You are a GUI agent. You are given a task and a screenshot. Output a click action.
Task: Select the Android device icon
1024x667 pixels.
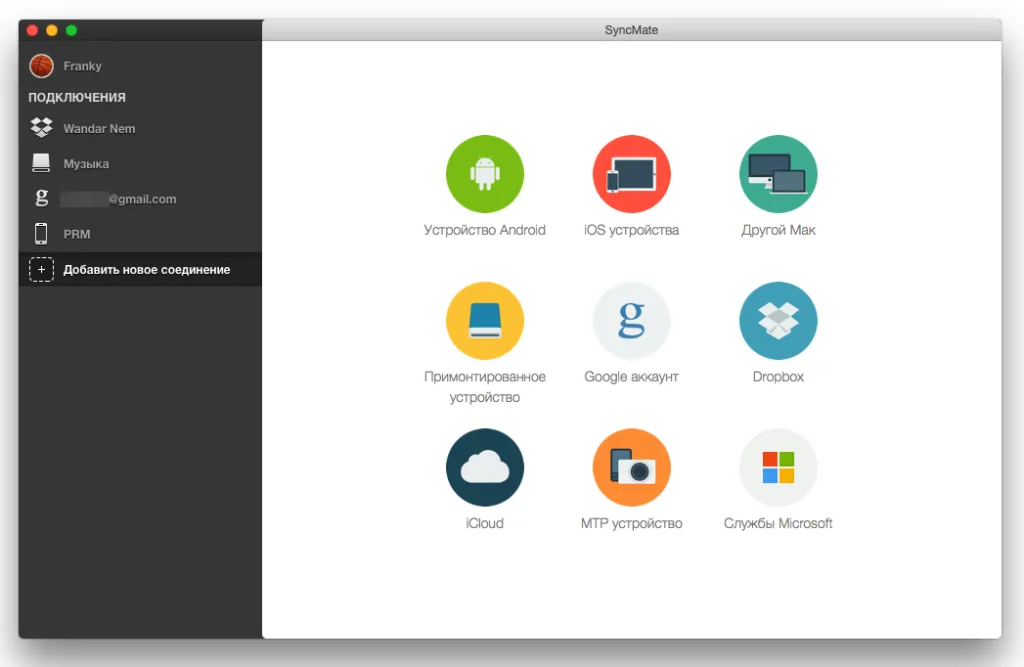point(484,174)
